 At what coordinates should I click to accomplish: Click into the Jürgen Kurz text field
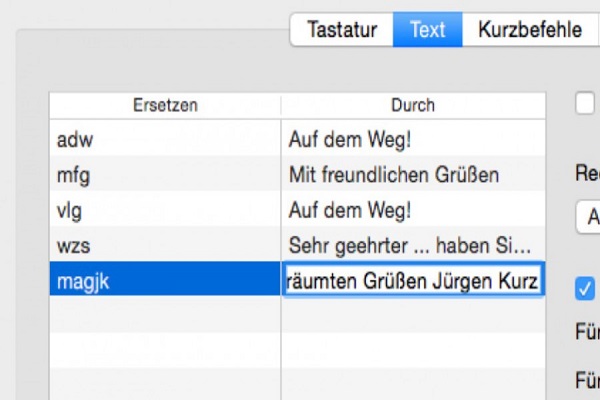[x=413, y=281]
